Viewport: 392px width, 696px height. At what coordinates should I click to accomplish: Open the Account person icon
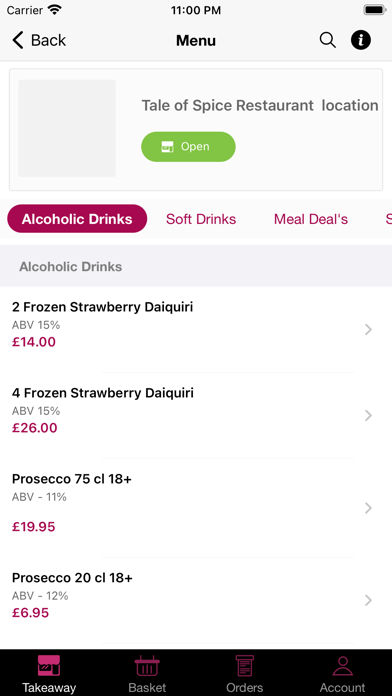342,665
